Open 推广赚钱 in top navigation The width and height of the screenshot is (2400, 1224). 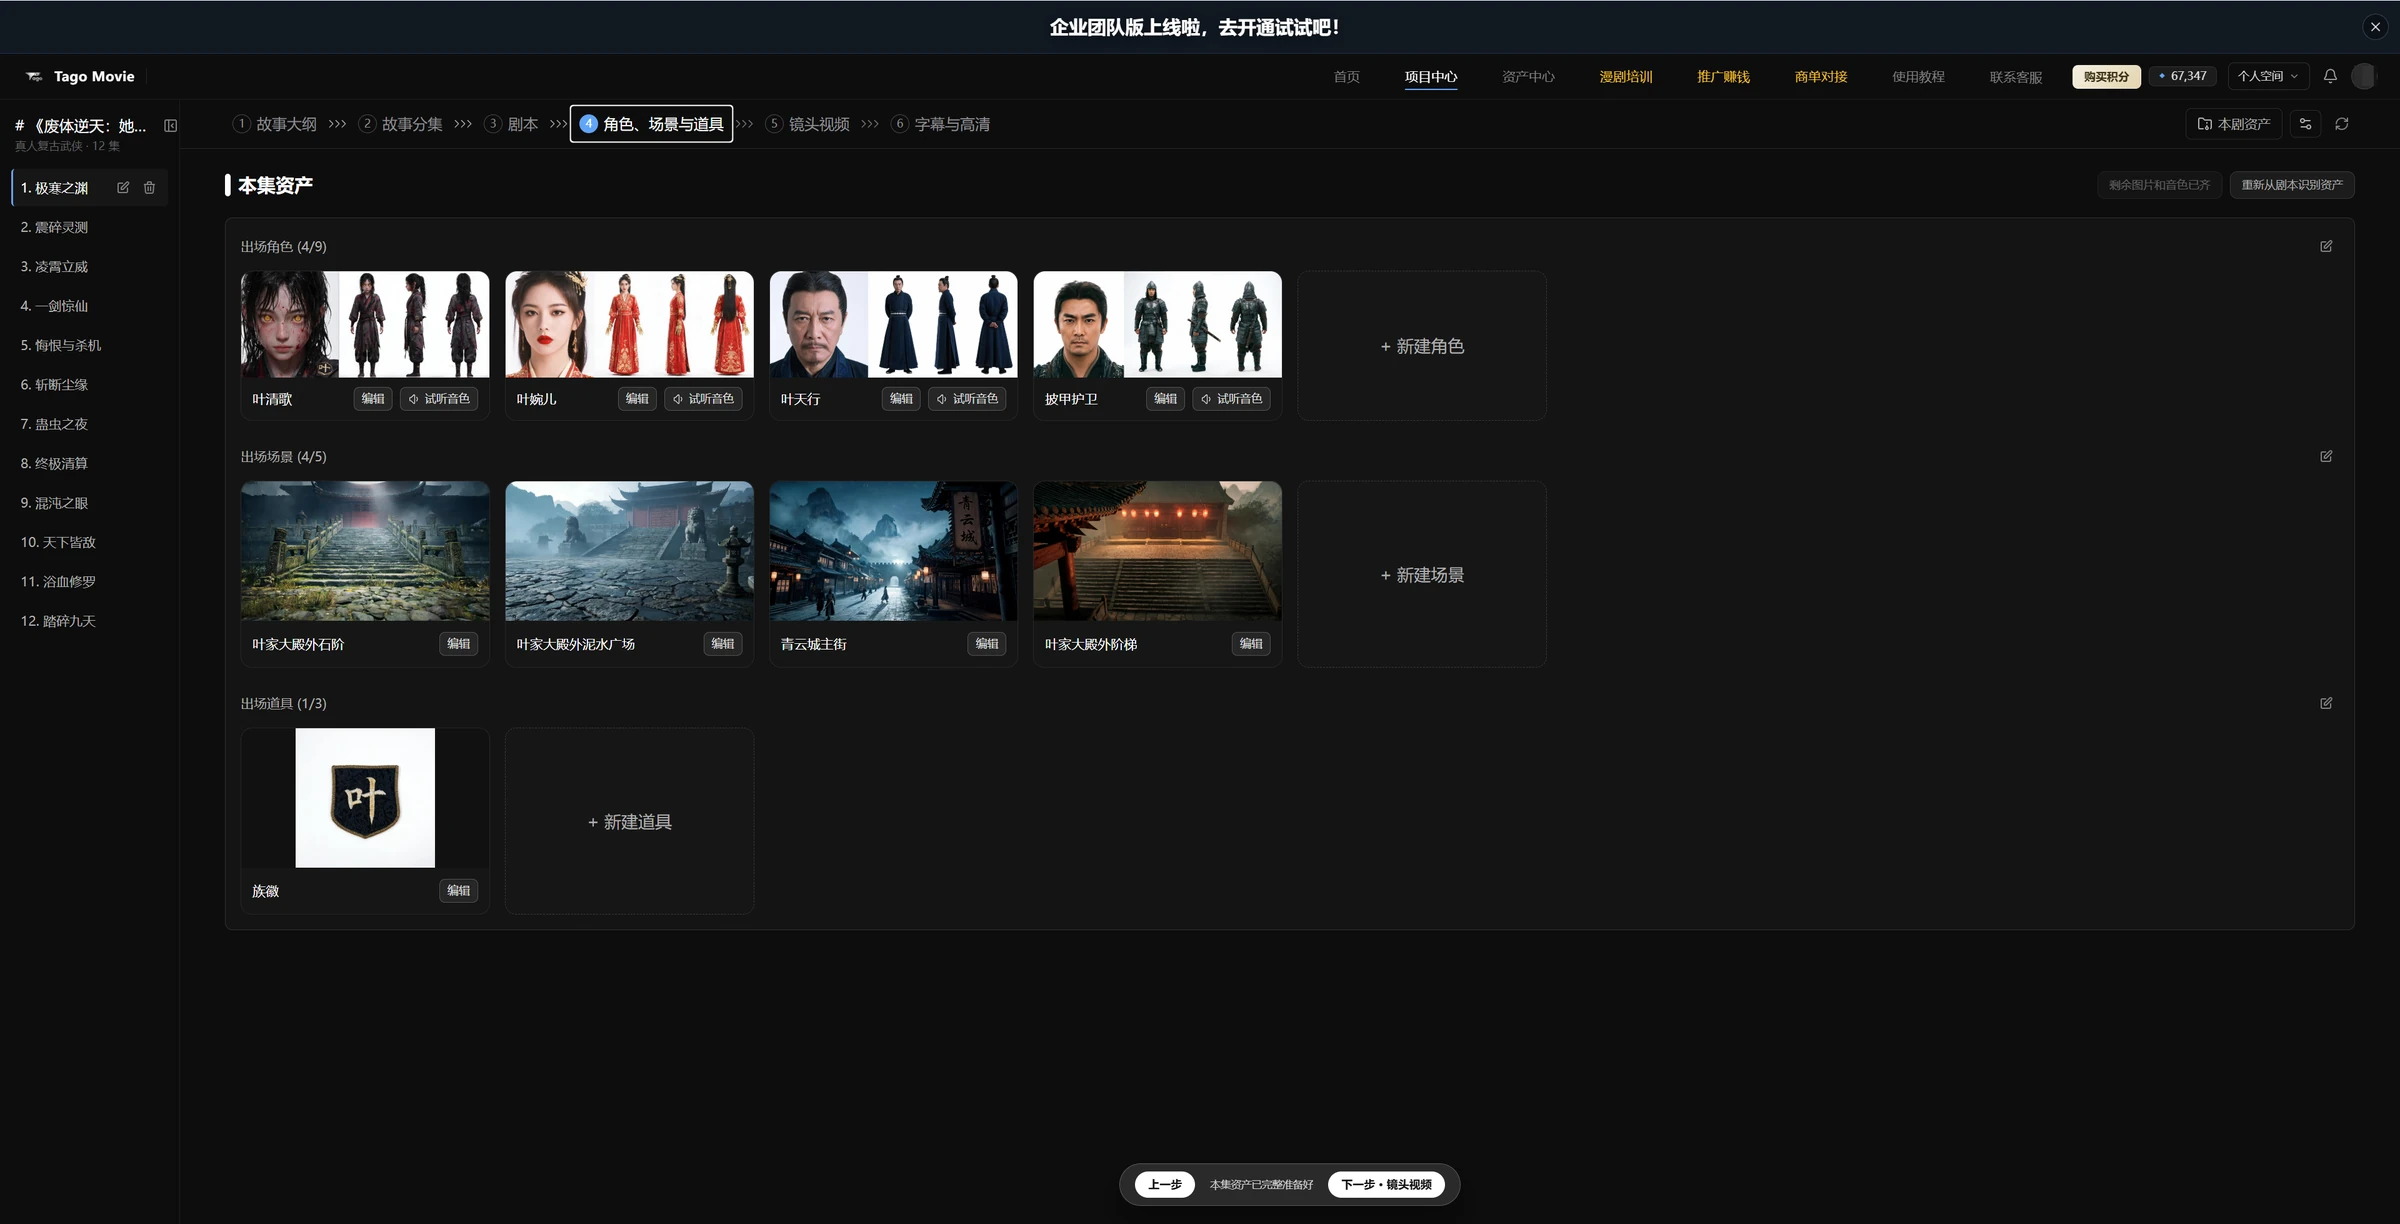coord(1723,77)
